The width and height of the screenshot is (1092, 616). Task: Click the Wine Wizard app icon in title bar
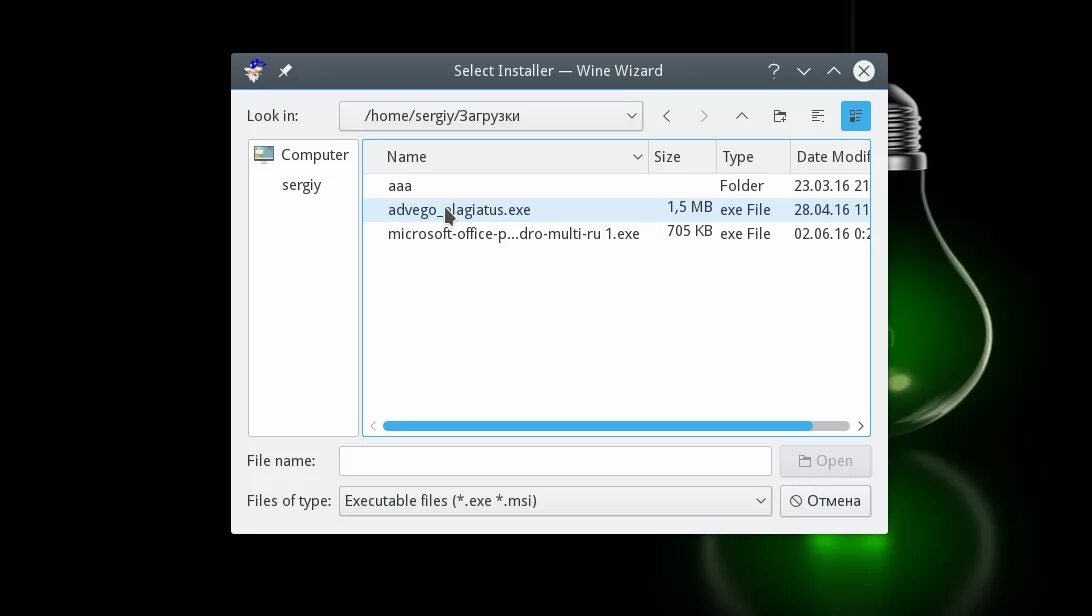click(x=255, y=70)
